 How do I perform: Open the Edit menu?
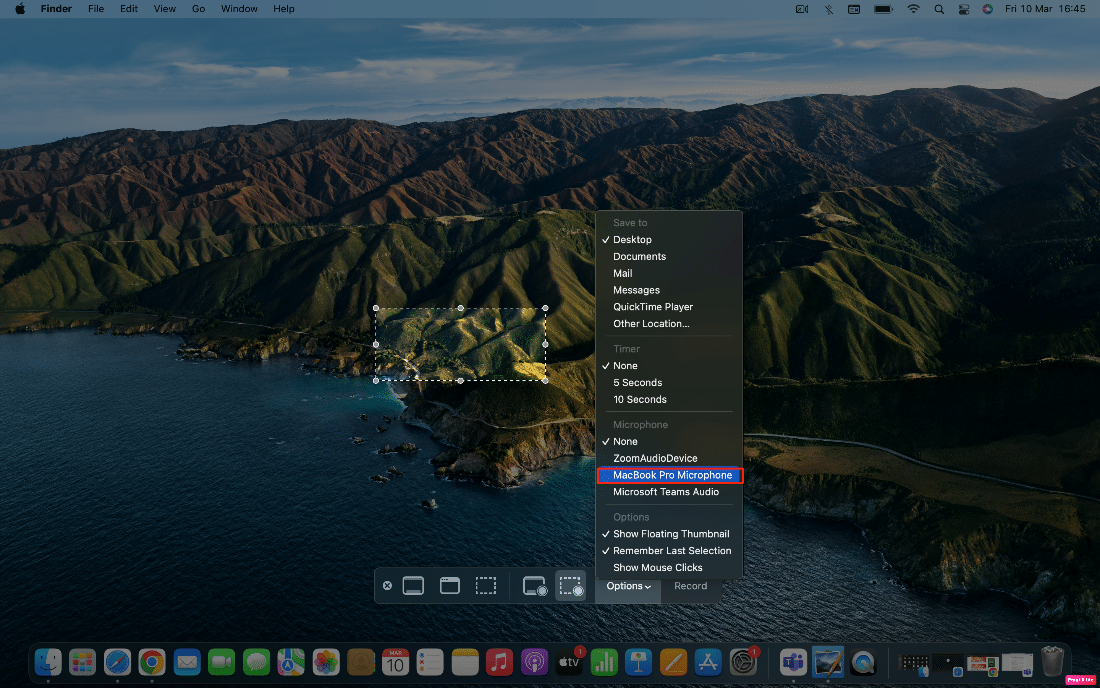click(129, 9)
